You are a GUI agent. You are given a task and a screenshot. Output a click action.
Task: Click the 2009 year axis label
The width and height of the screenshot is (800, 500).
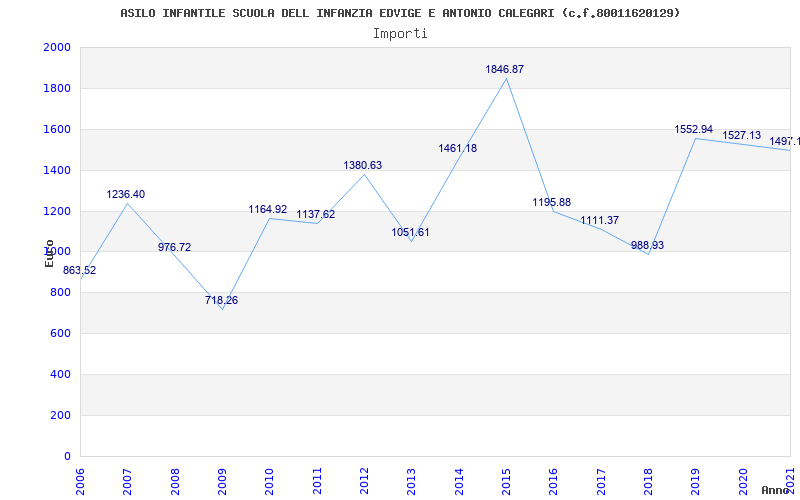tap(222, 482)
